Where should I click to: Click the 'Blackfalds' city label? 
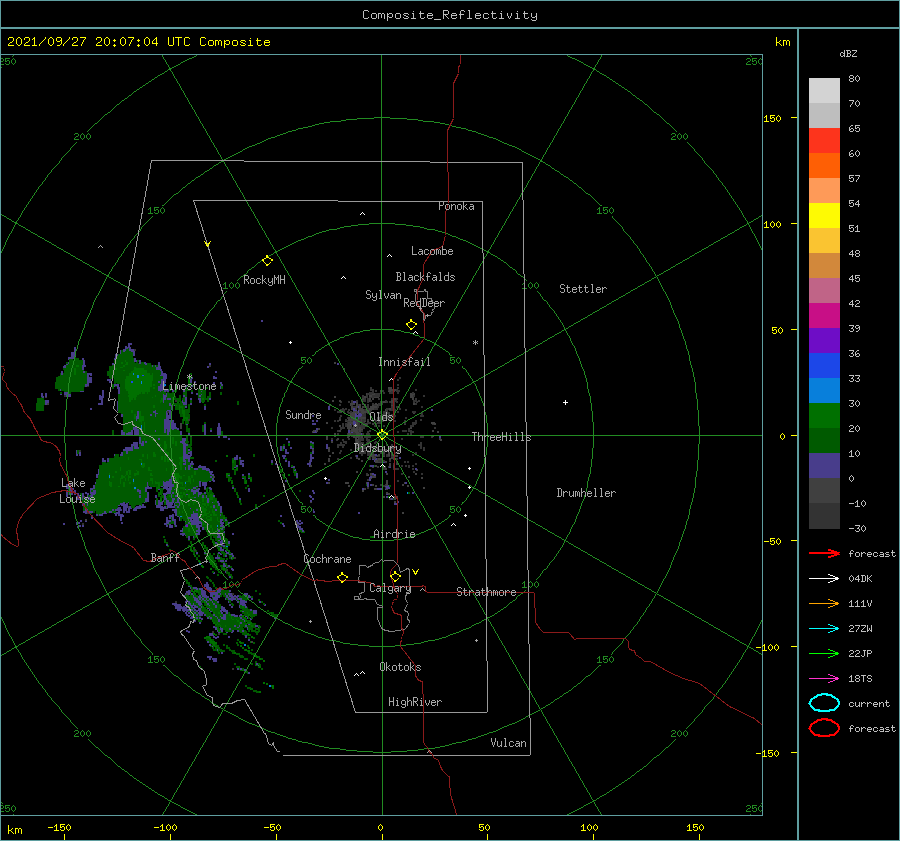click(x=425, y=277)
